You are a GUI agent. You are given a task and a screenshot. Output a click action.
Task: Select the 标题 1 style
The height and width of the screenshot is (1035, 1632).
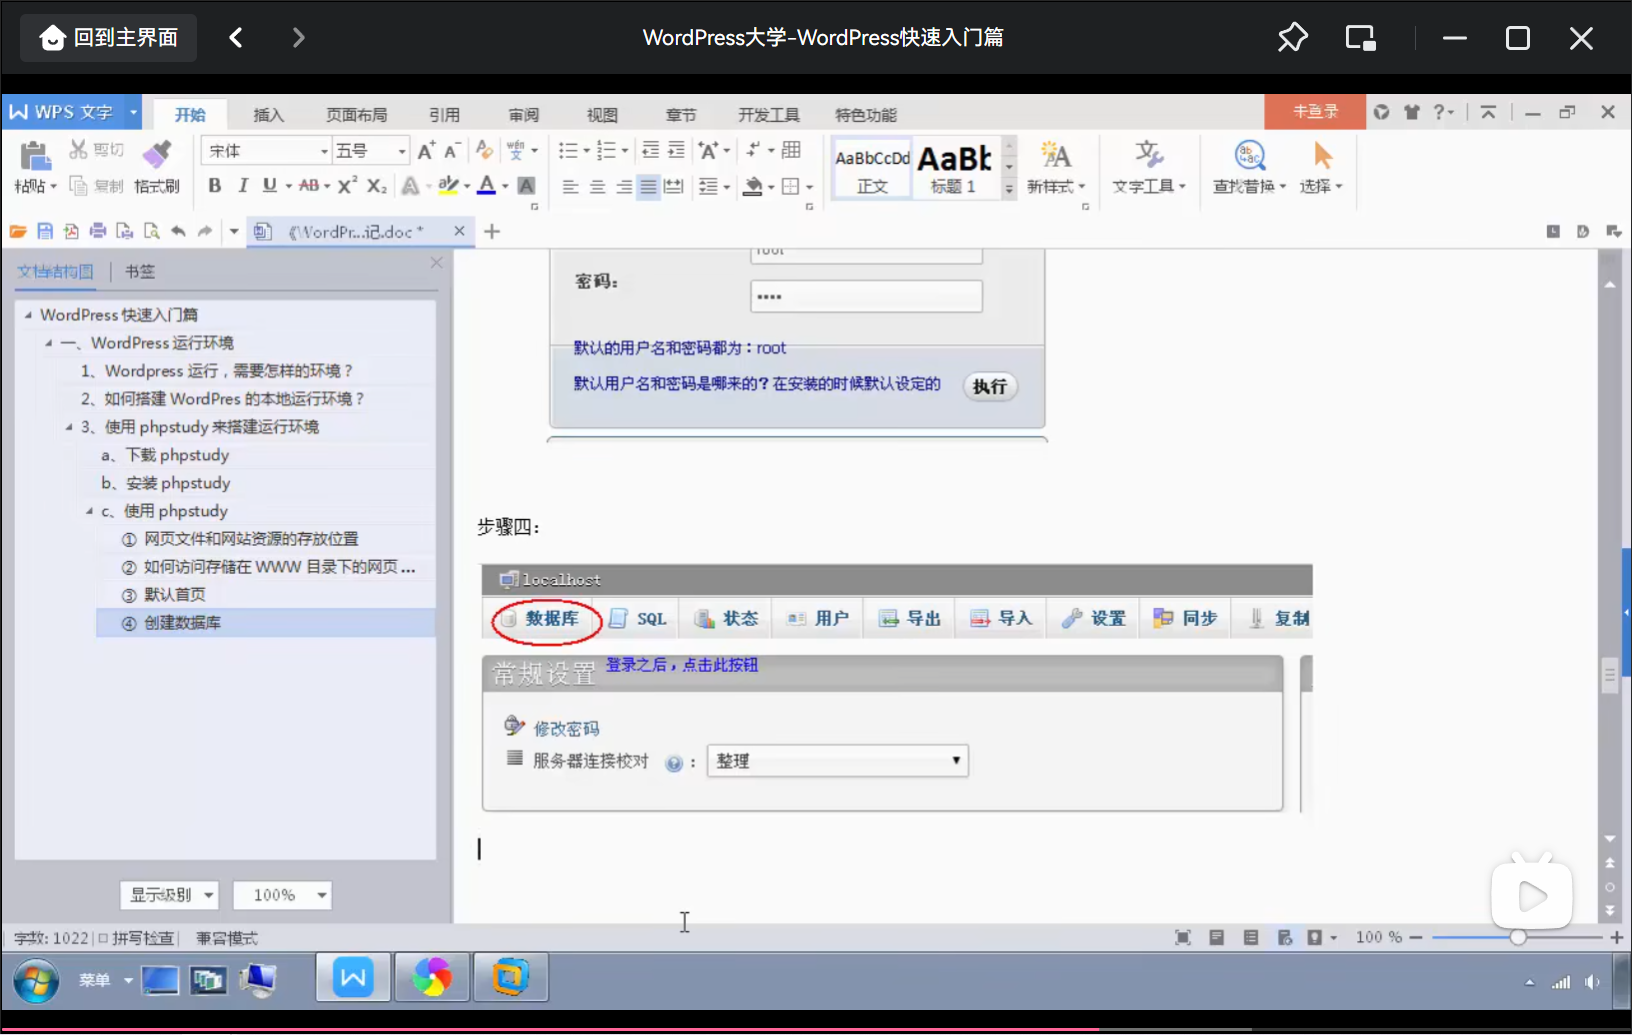955,168
